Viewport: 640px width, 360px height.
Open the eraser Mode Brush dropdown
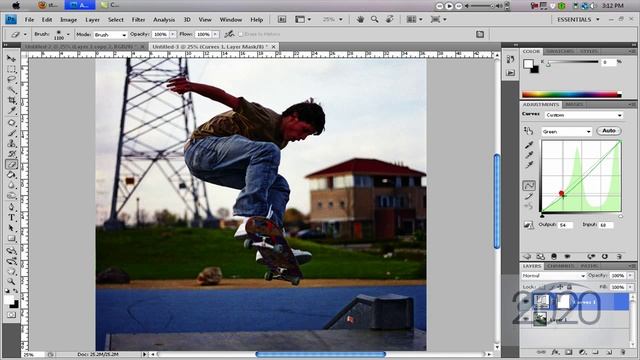click(110, 35)
